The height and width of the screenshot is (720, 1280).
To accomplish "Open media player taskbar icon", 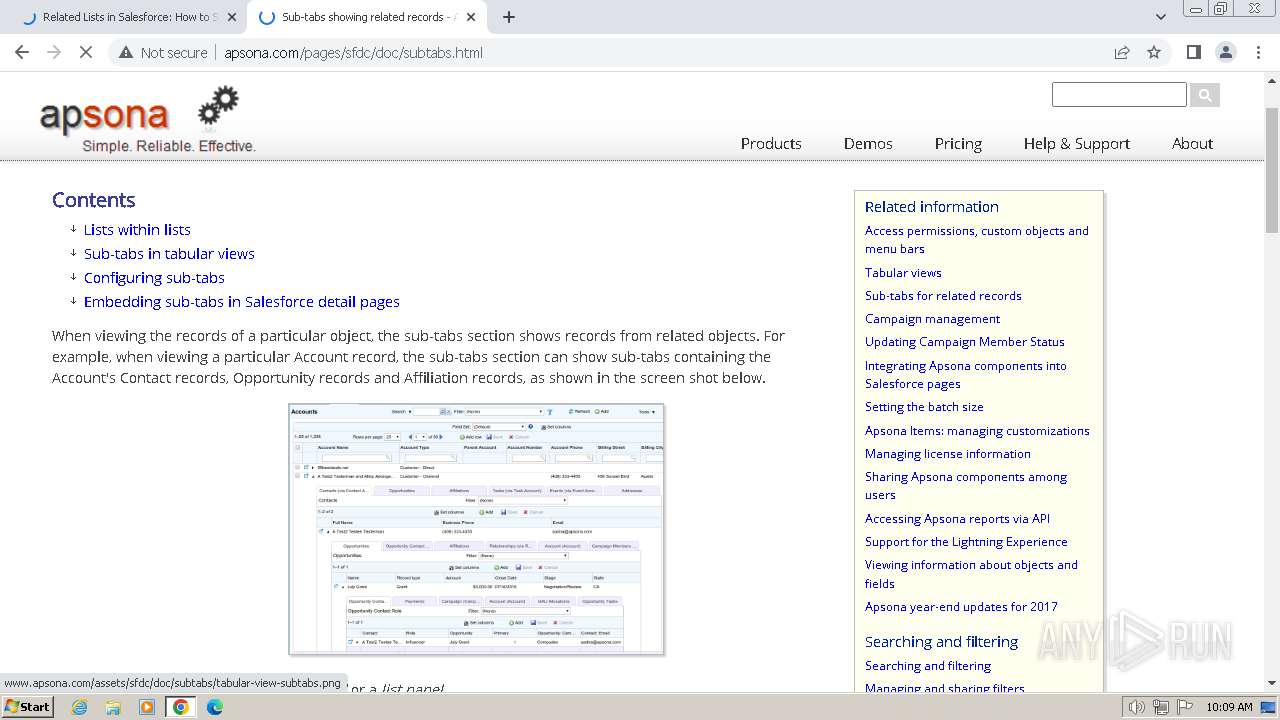I will (147, 707).
